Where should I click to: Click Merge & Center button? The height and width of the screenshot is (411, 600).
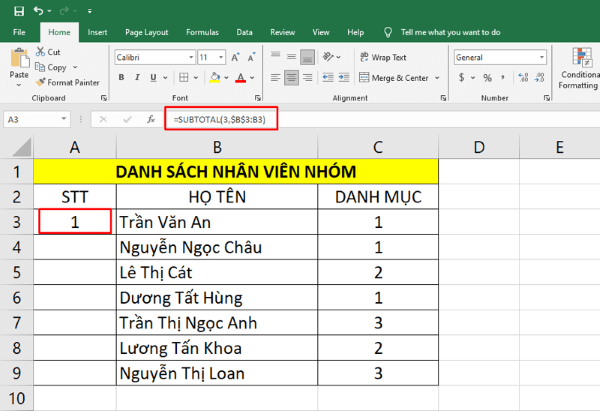[x=394, y=78]
